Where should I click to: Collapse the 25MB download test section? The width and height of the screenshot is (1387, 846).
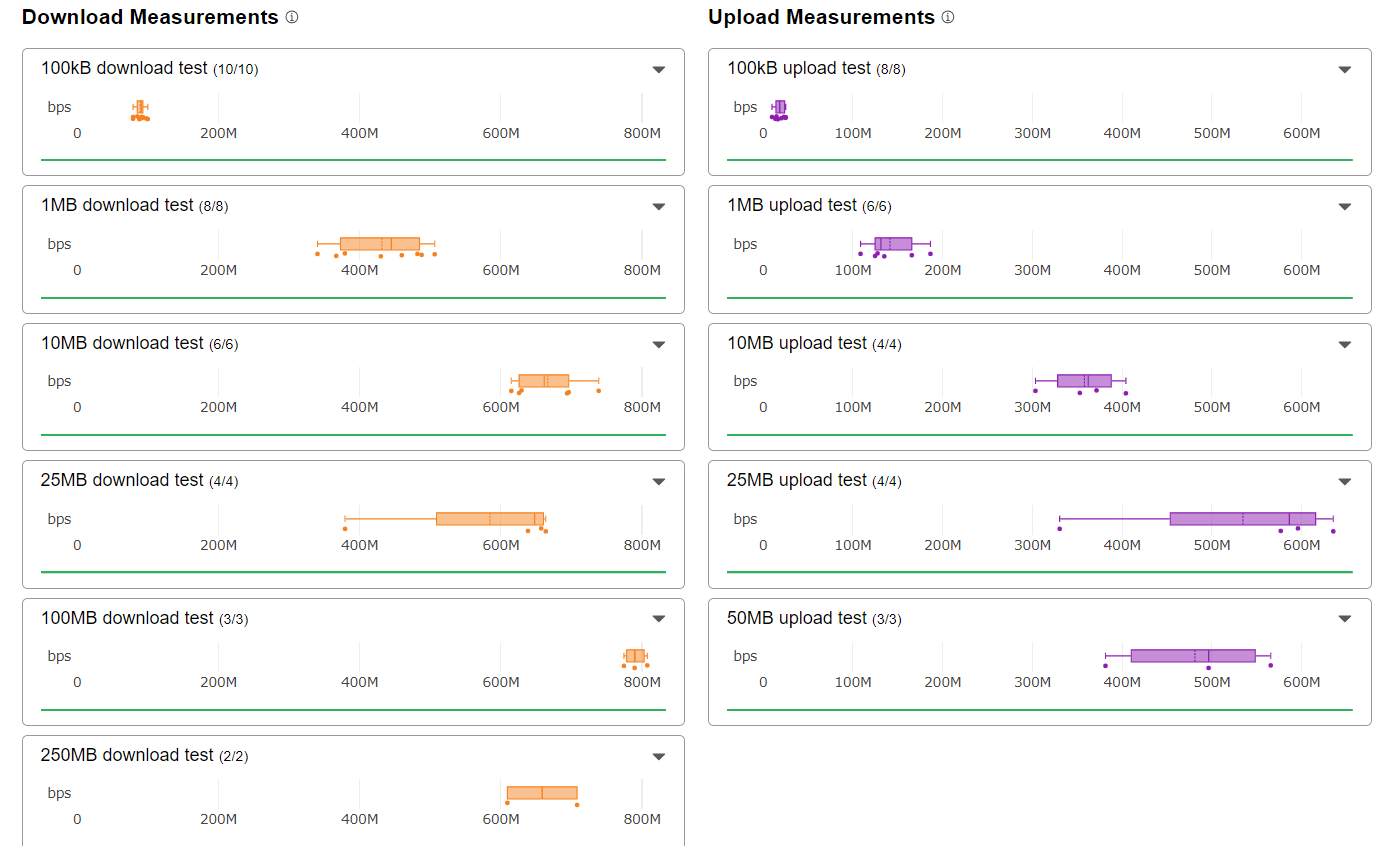(658, 481)
